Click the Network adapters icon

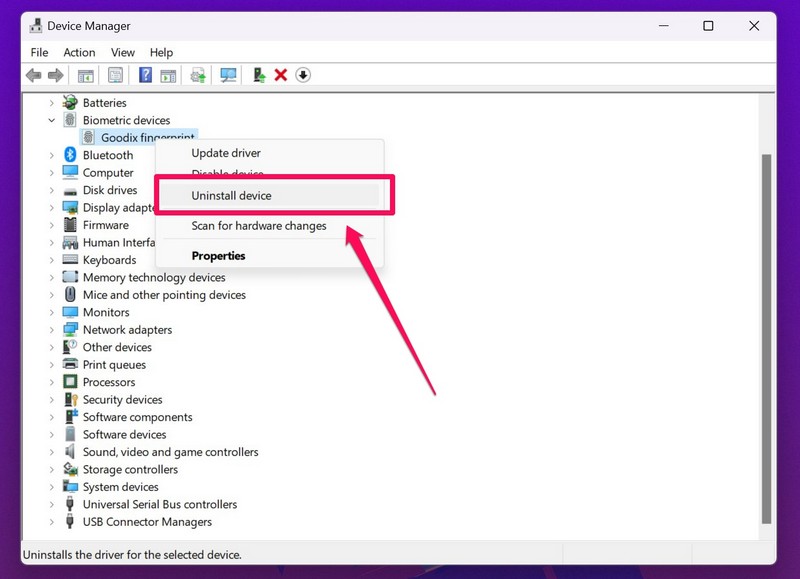[x=70, y=330]
